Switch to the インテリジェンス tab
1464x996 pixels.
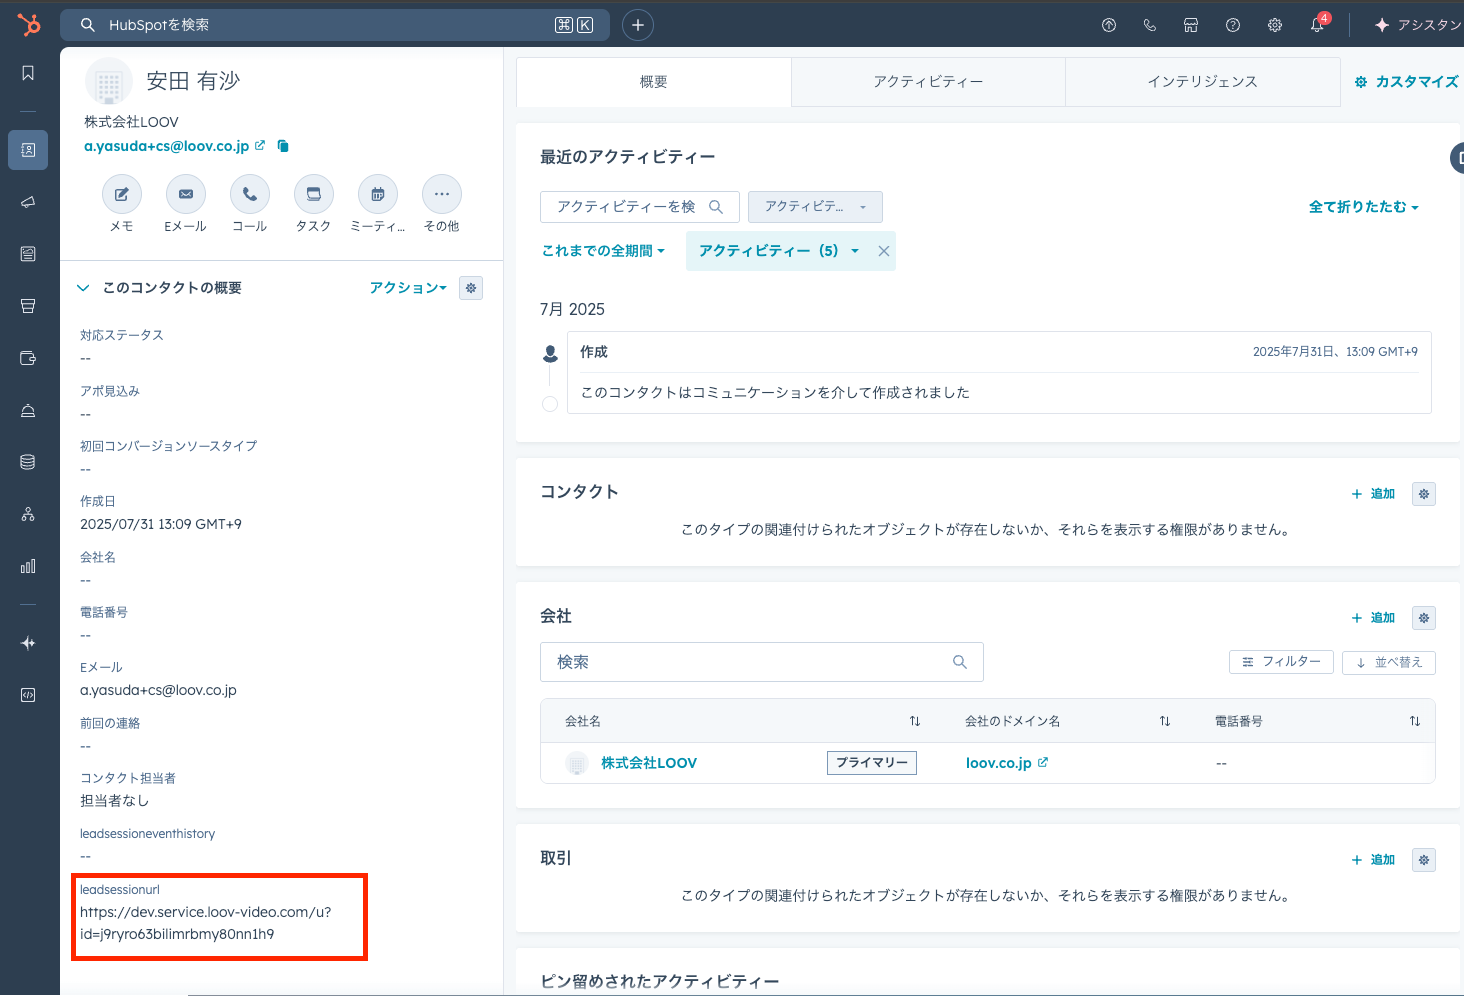(x=1203, y=82)
